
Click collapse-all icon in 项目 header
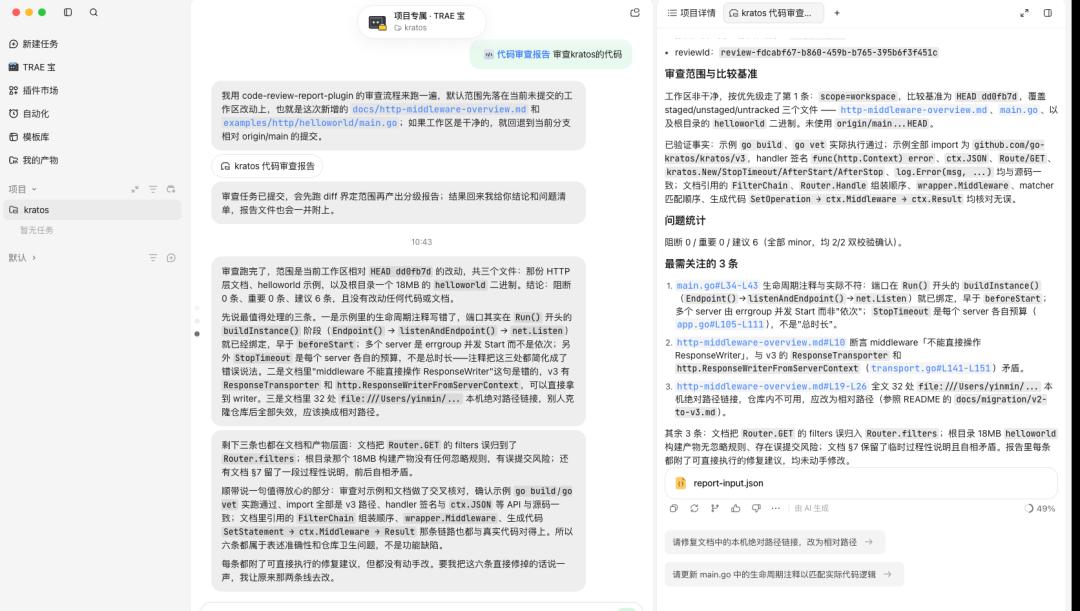pyautogui.click(x=135, y=189)
